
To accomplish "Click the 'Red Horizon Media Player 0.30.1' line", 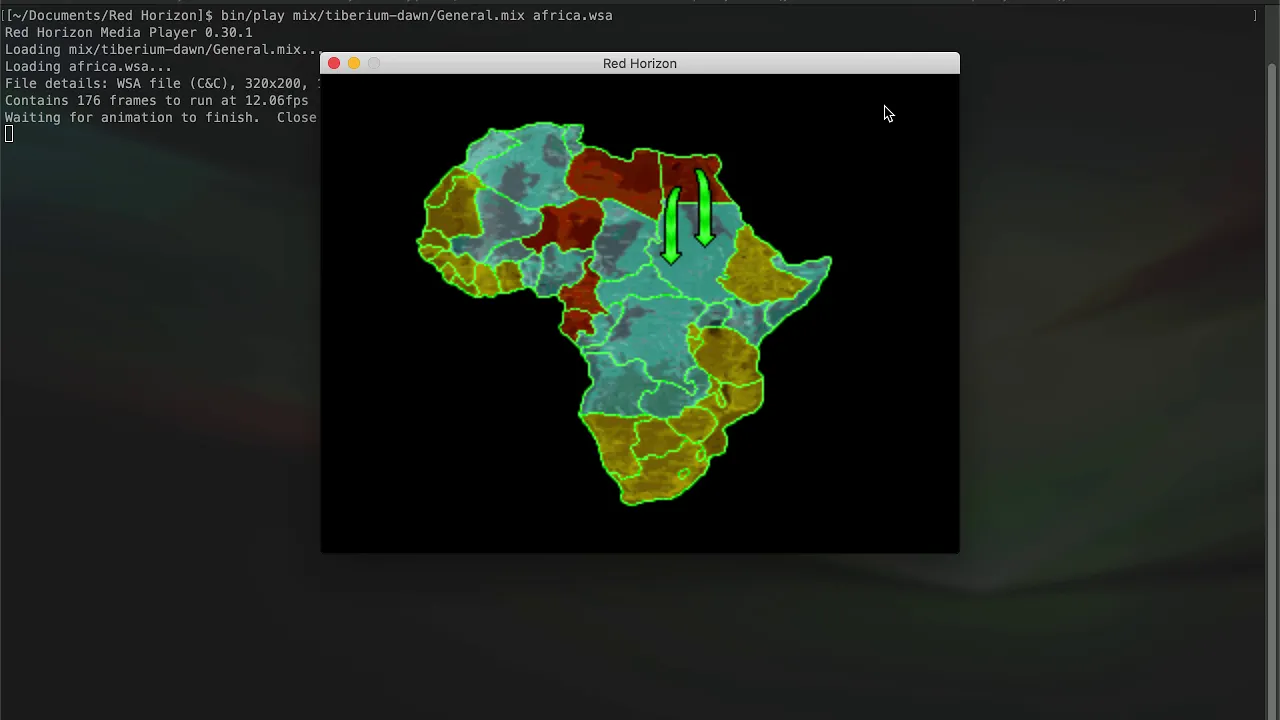I will pos(129,32).
